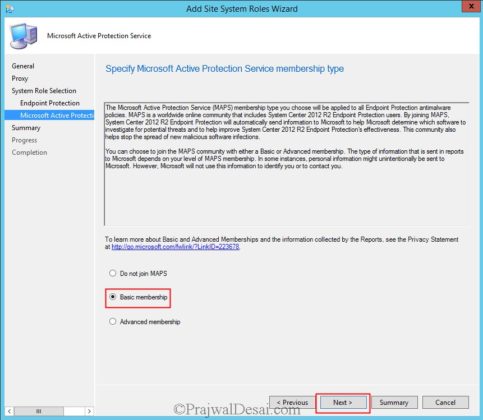Screen dimensions: 483x420
Task: Select System Role Selection step
Action: pos(44,91)
